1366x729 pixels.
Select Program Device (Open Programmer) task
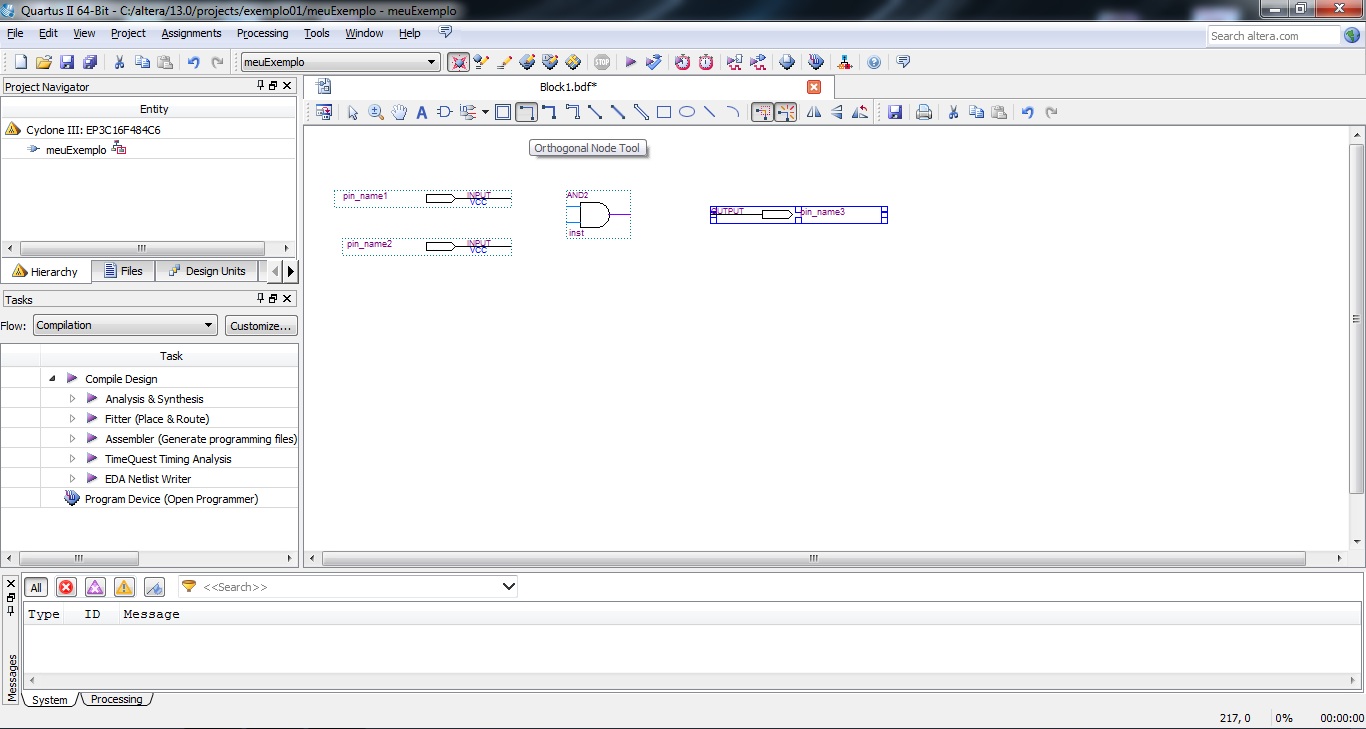pyautogui.click(x=171, y=499)
